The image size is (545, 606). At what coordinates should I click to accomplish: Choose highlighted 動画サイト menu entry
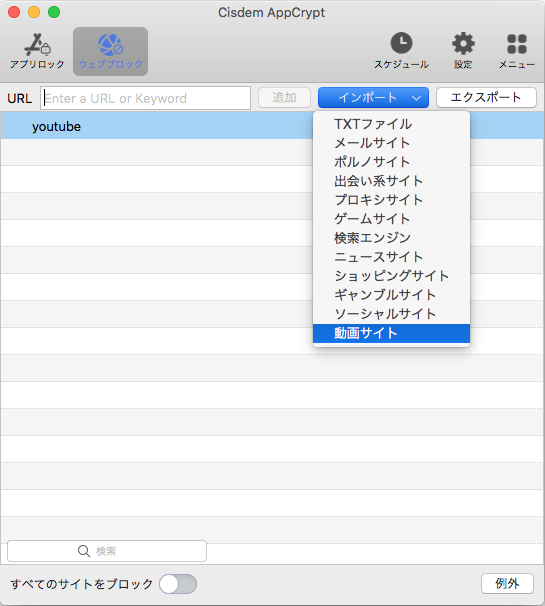coord(391,333)
